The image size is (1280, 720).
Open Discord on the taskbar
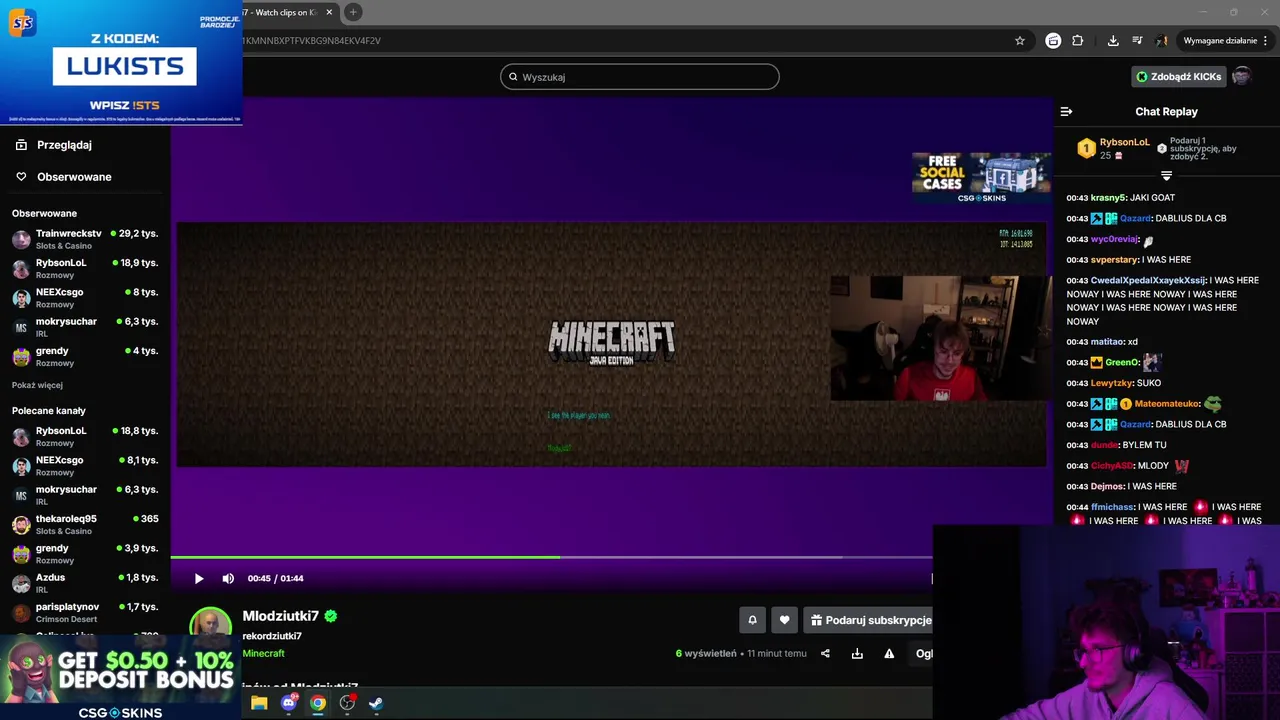289,703
